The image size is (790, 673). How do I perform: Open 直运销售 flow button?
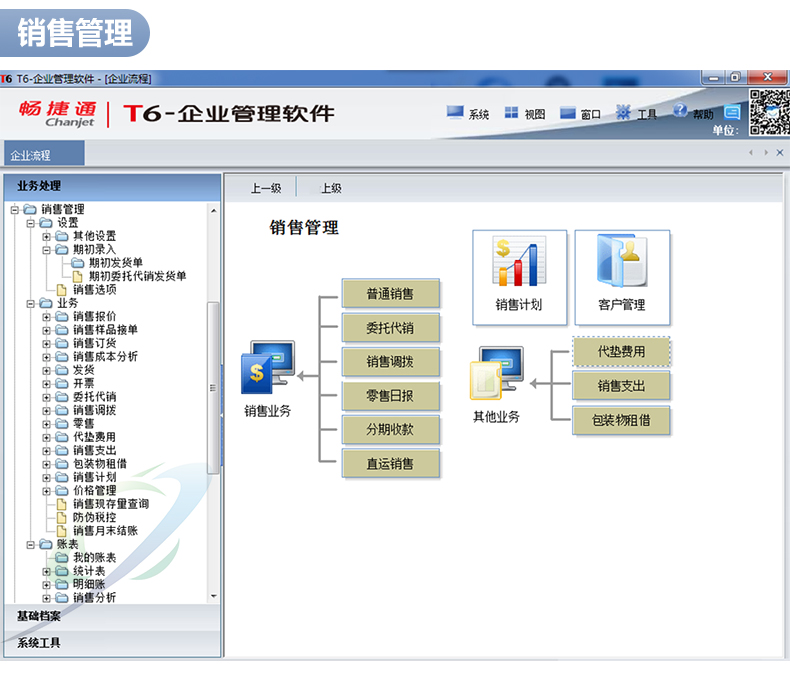[x=390, y=463]
